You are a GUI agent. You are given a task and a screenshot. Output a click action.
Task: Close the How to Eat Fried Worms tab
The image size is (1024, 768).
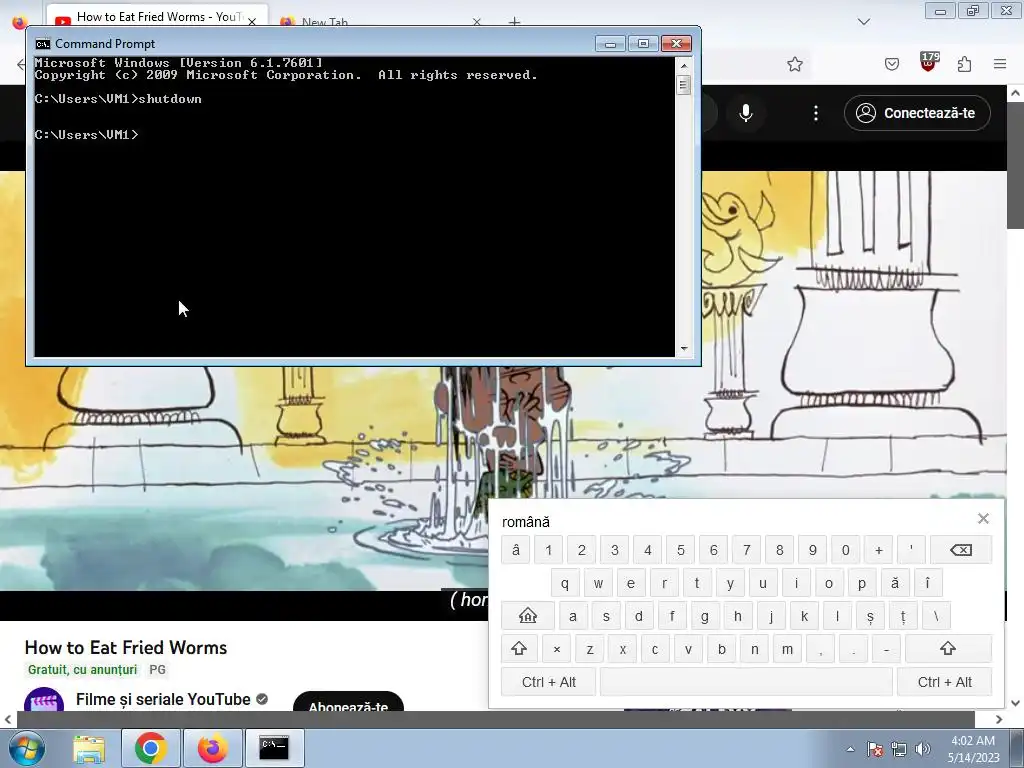point(252,22)
